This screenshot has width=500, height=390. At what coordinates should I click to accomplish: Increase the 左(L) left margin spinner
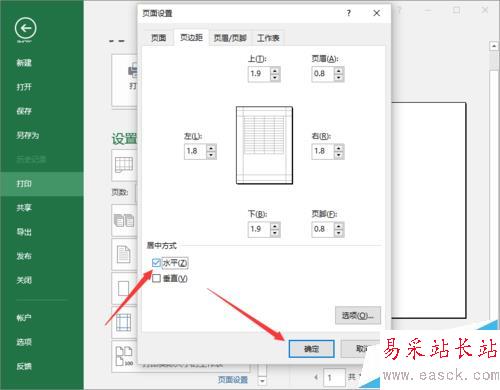(211, 148)
